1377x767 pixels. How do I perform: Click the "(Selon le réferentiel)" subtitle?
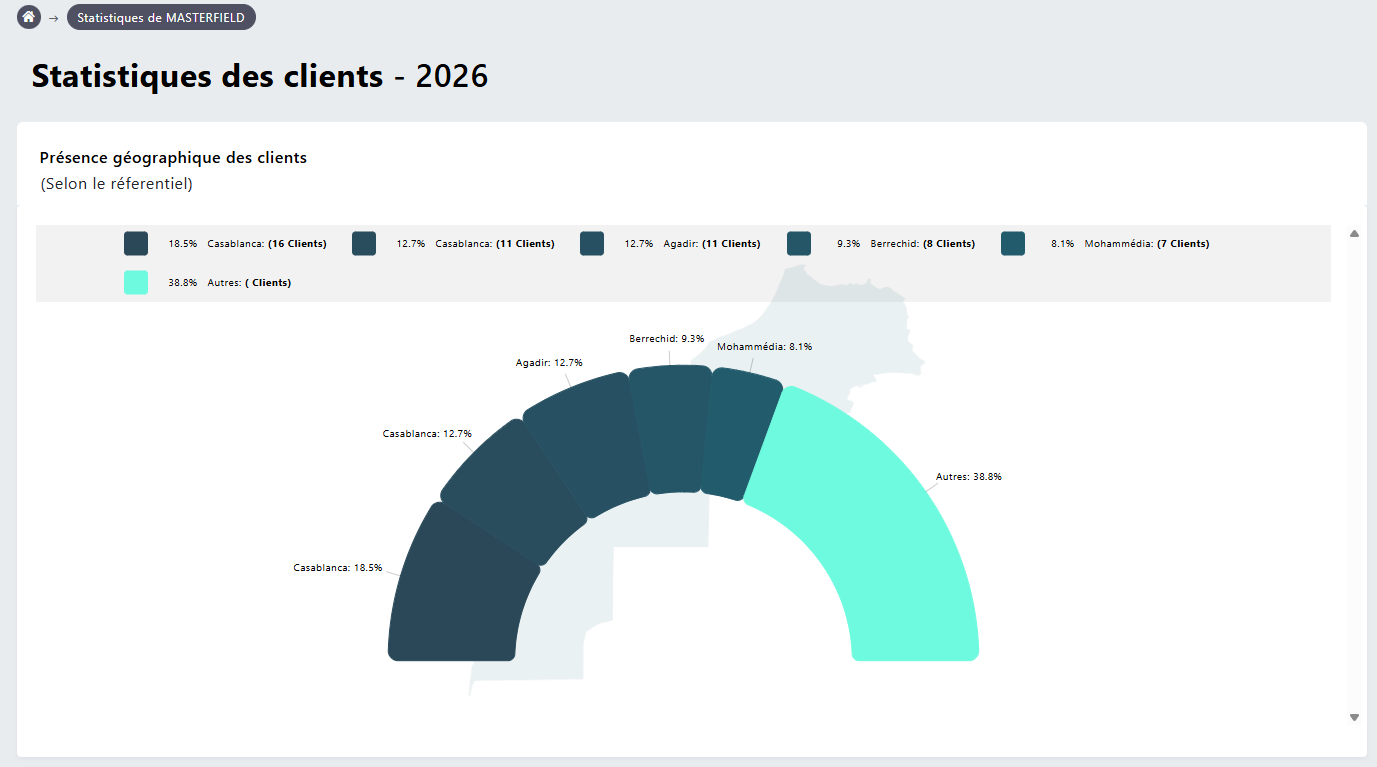[117, 185]
